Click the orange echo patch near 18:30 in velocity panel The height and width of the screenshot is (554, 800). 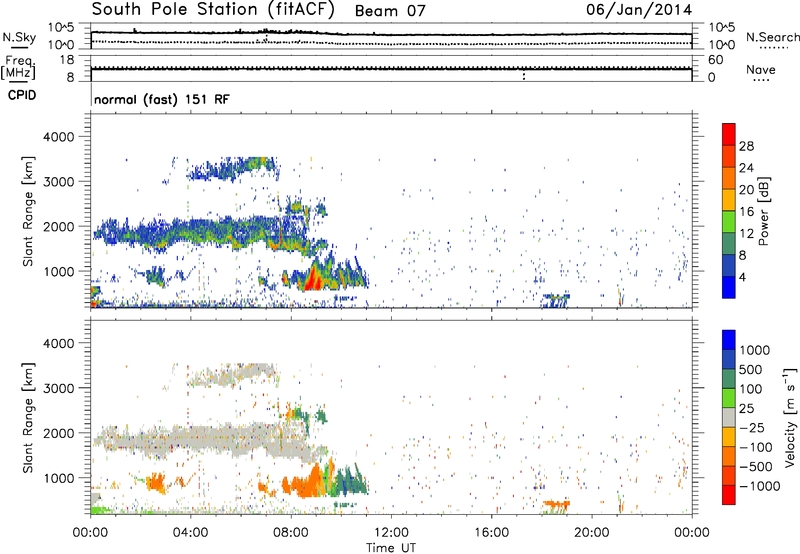click(x=556, y=504)
